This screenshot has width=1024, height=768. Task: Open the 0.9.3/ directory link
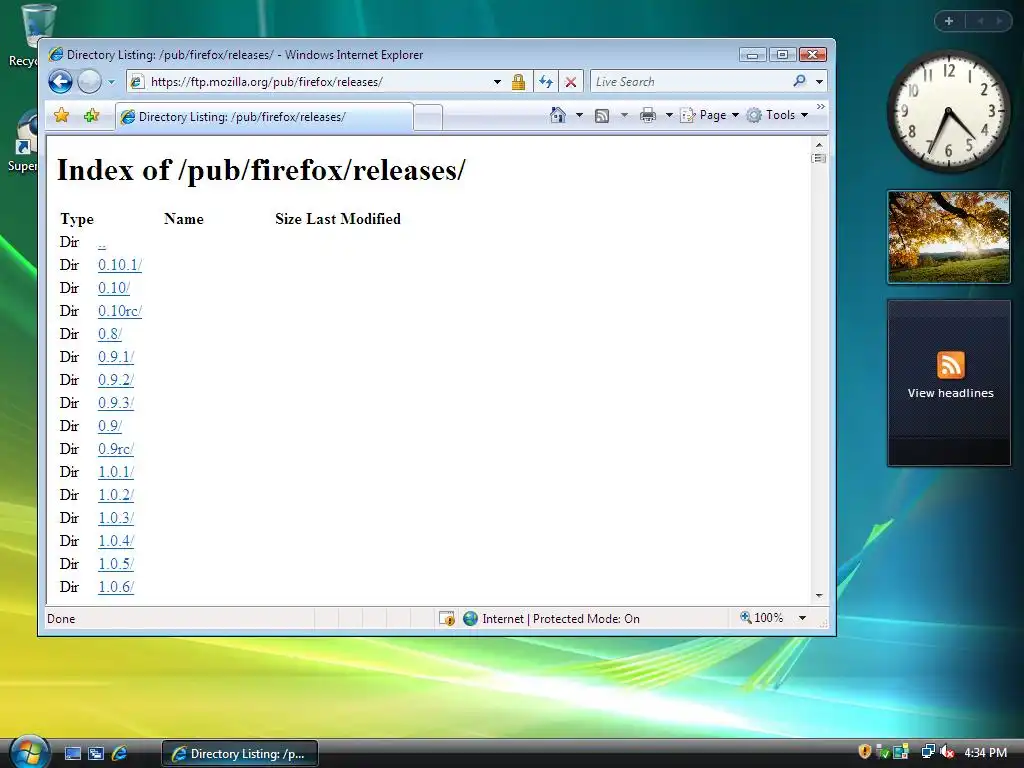click(x=116, y=403)
